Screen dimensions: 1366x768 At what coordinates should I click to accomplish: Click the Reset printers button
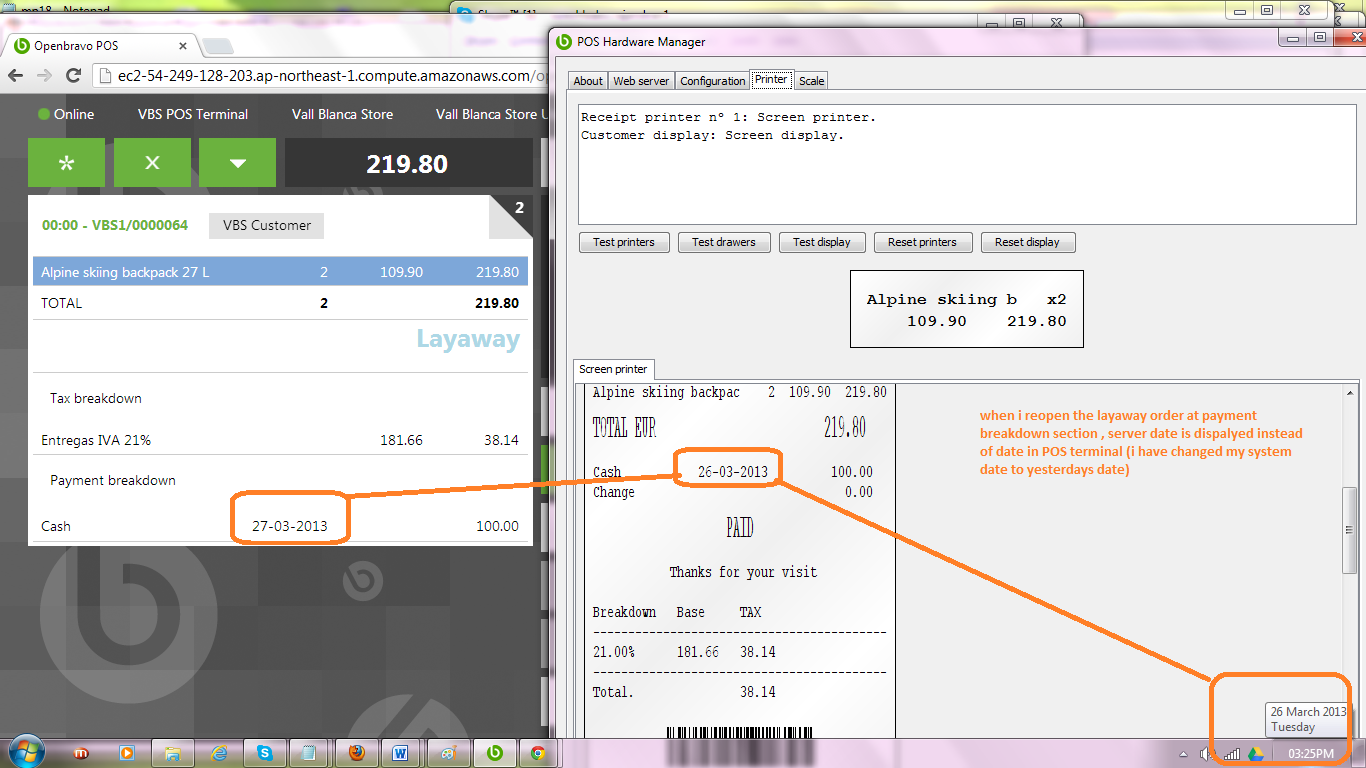922,242
